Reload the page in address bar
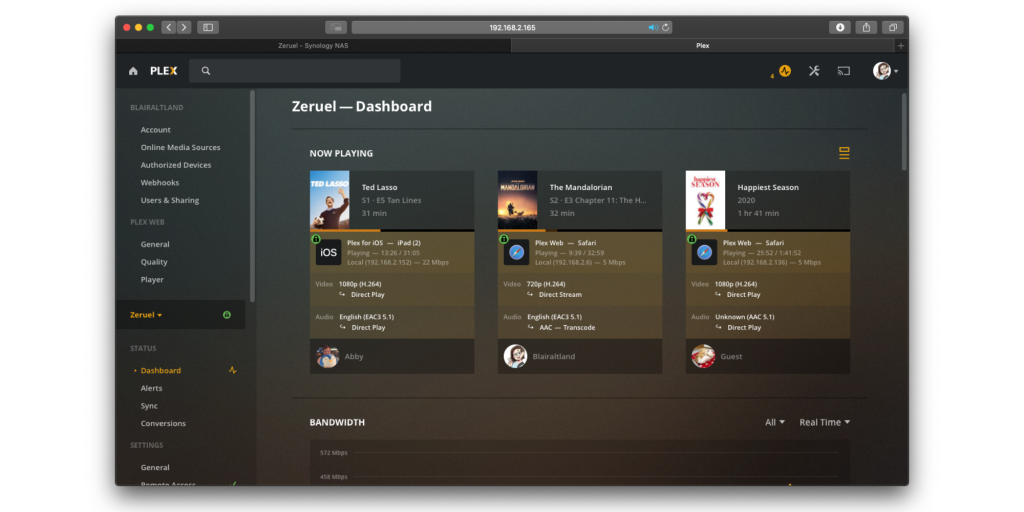 click(x=666, y=27)
